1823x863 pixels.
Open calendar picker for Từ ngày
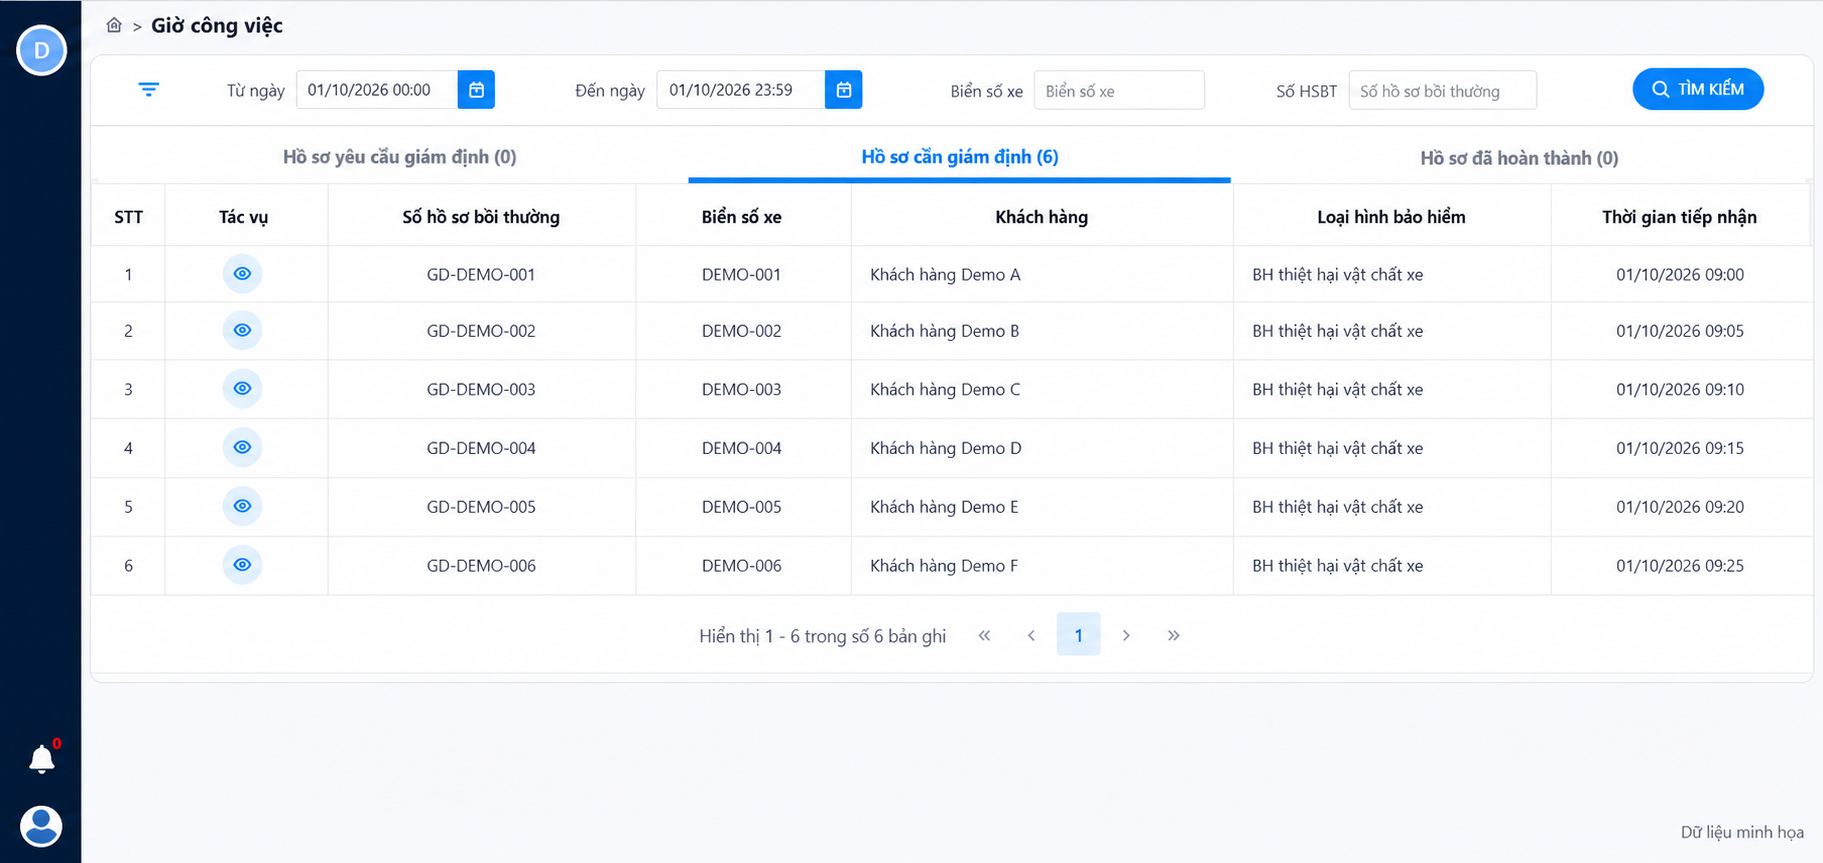click(476, 90)
